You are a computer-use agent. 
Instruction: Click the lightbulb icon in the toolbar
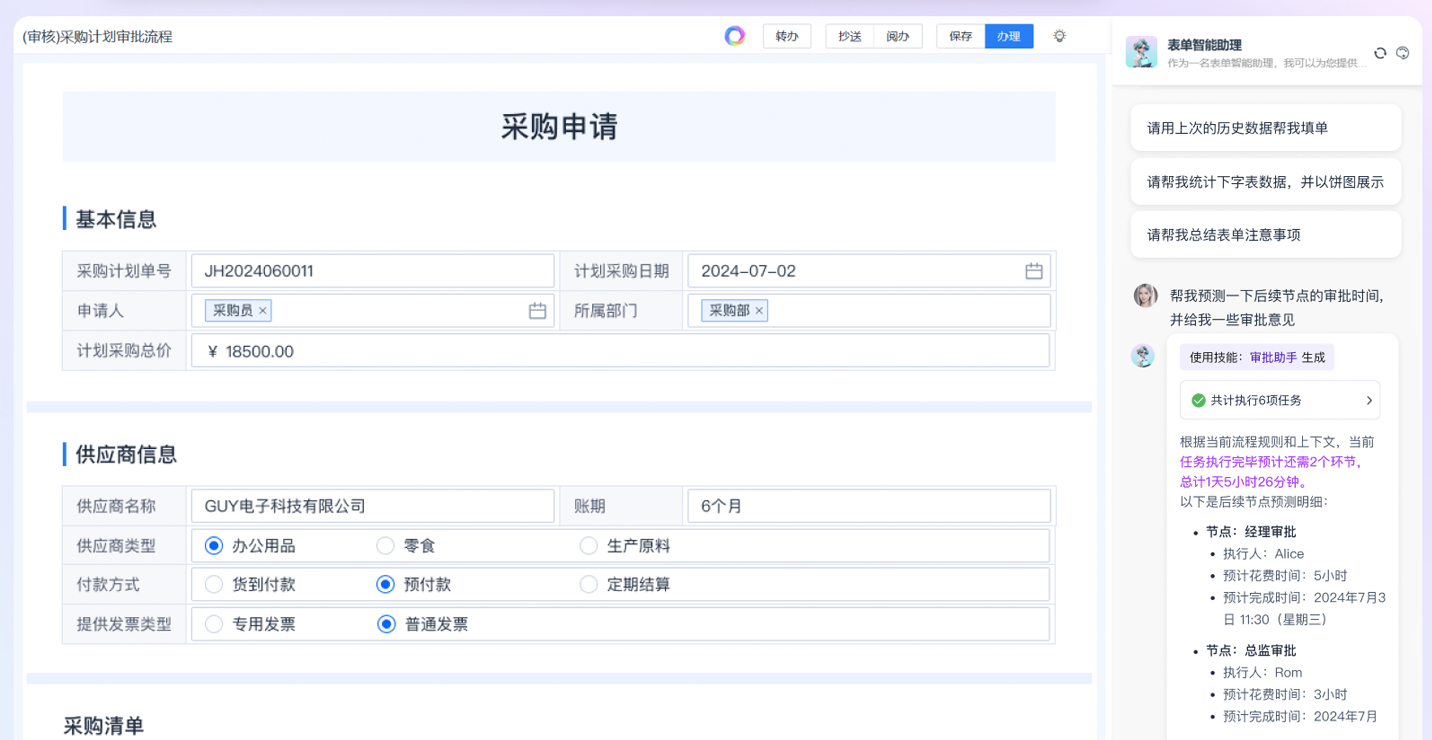1059,36
